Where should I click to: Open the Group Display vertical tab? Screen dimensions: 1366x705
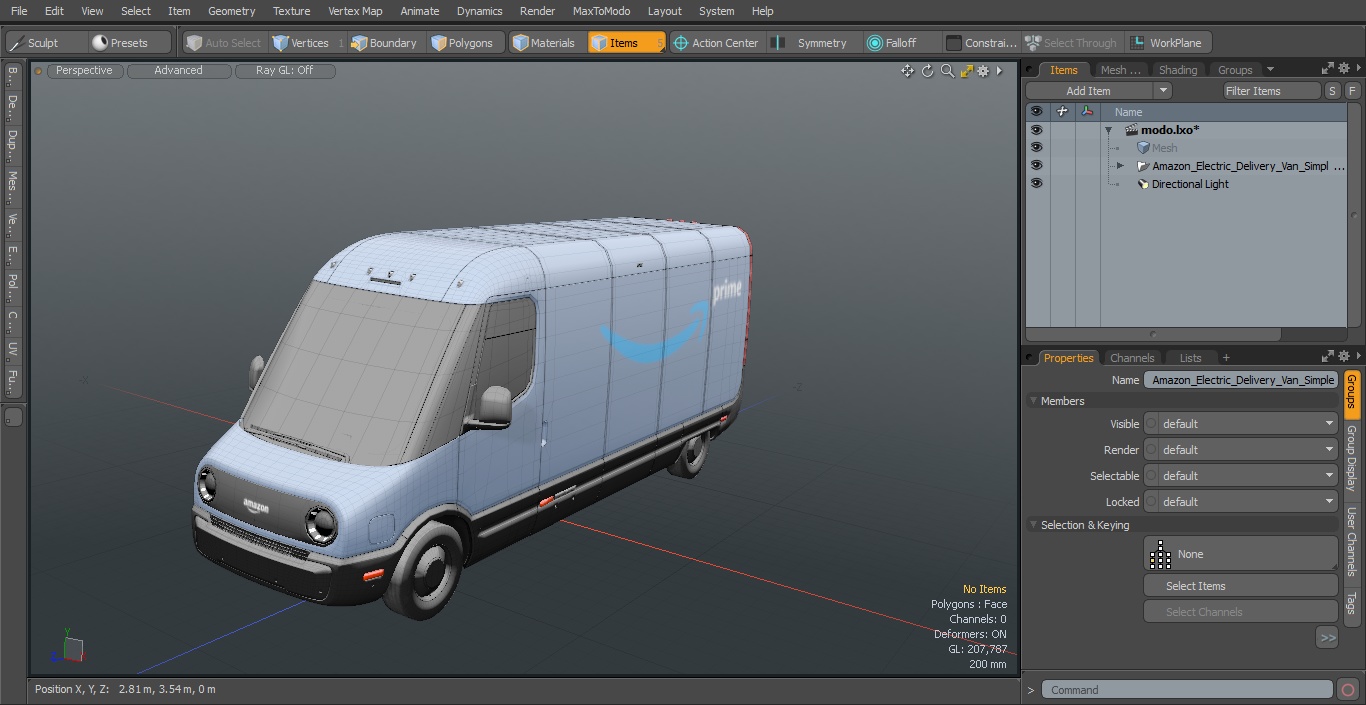pyautogui.click(x=1351, y=459)
